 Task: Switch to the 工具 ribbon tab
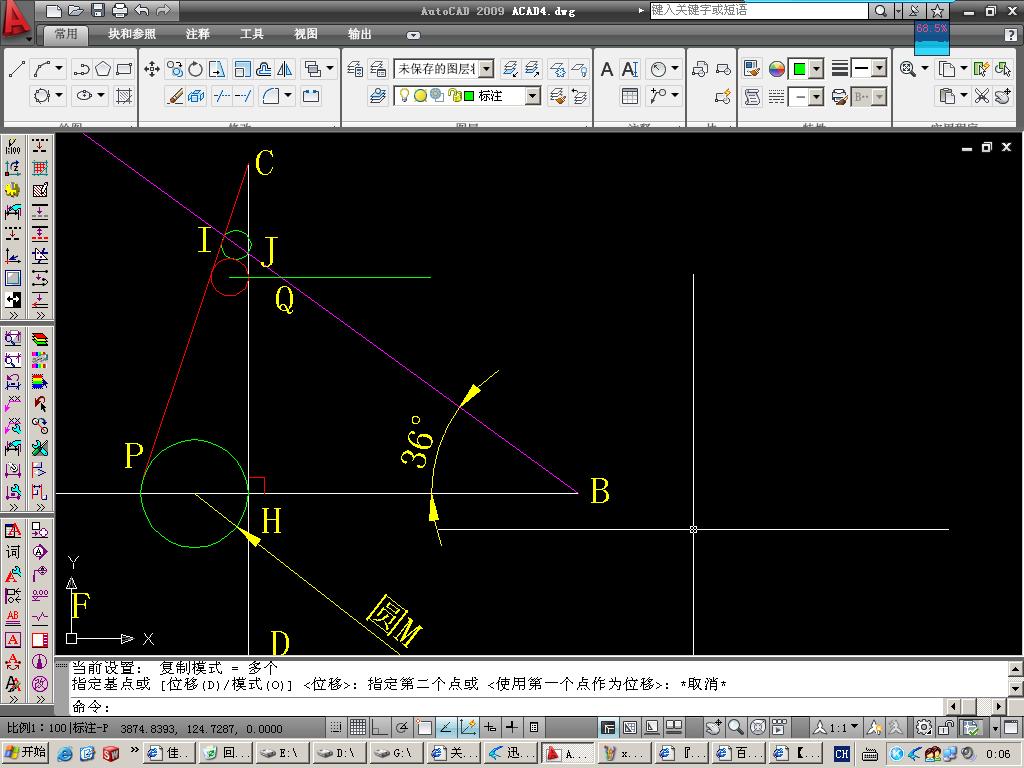tap(251, 34)
